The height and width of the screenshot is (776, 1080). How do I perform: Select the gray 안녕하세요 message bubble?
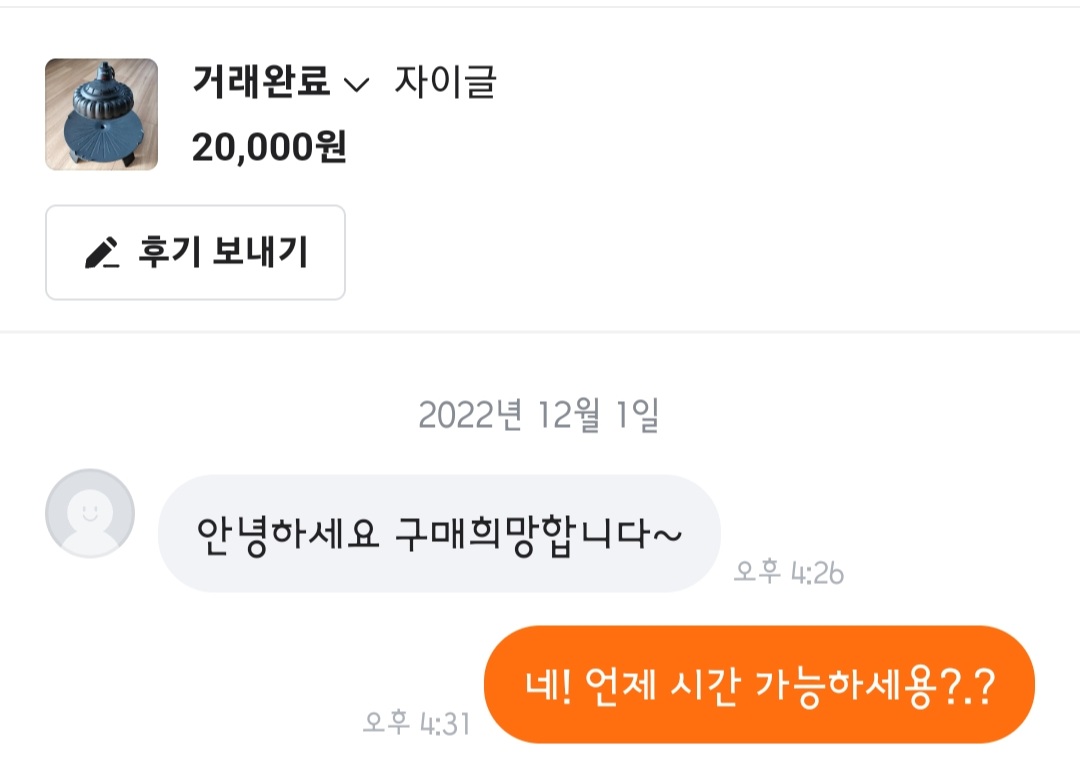(439, 533)
